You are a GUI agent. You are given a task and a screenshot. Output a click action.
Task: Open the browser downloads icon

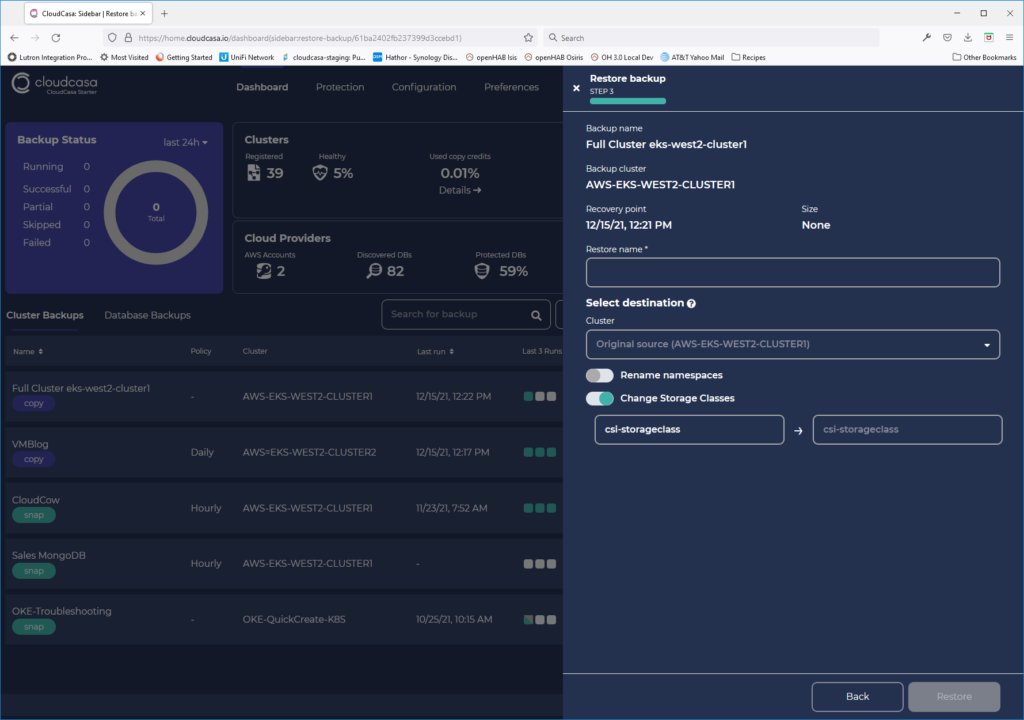coord(968,38)
